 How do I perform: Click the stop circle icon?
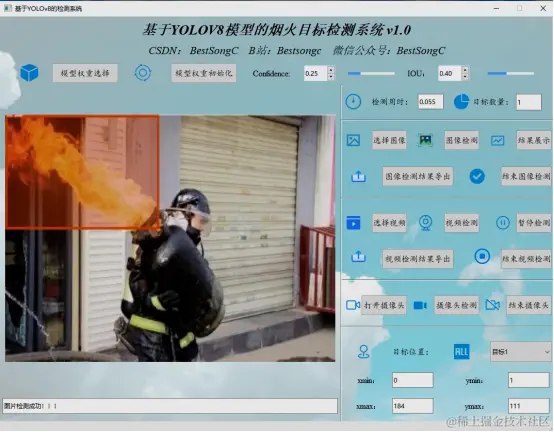coord(482,256)
